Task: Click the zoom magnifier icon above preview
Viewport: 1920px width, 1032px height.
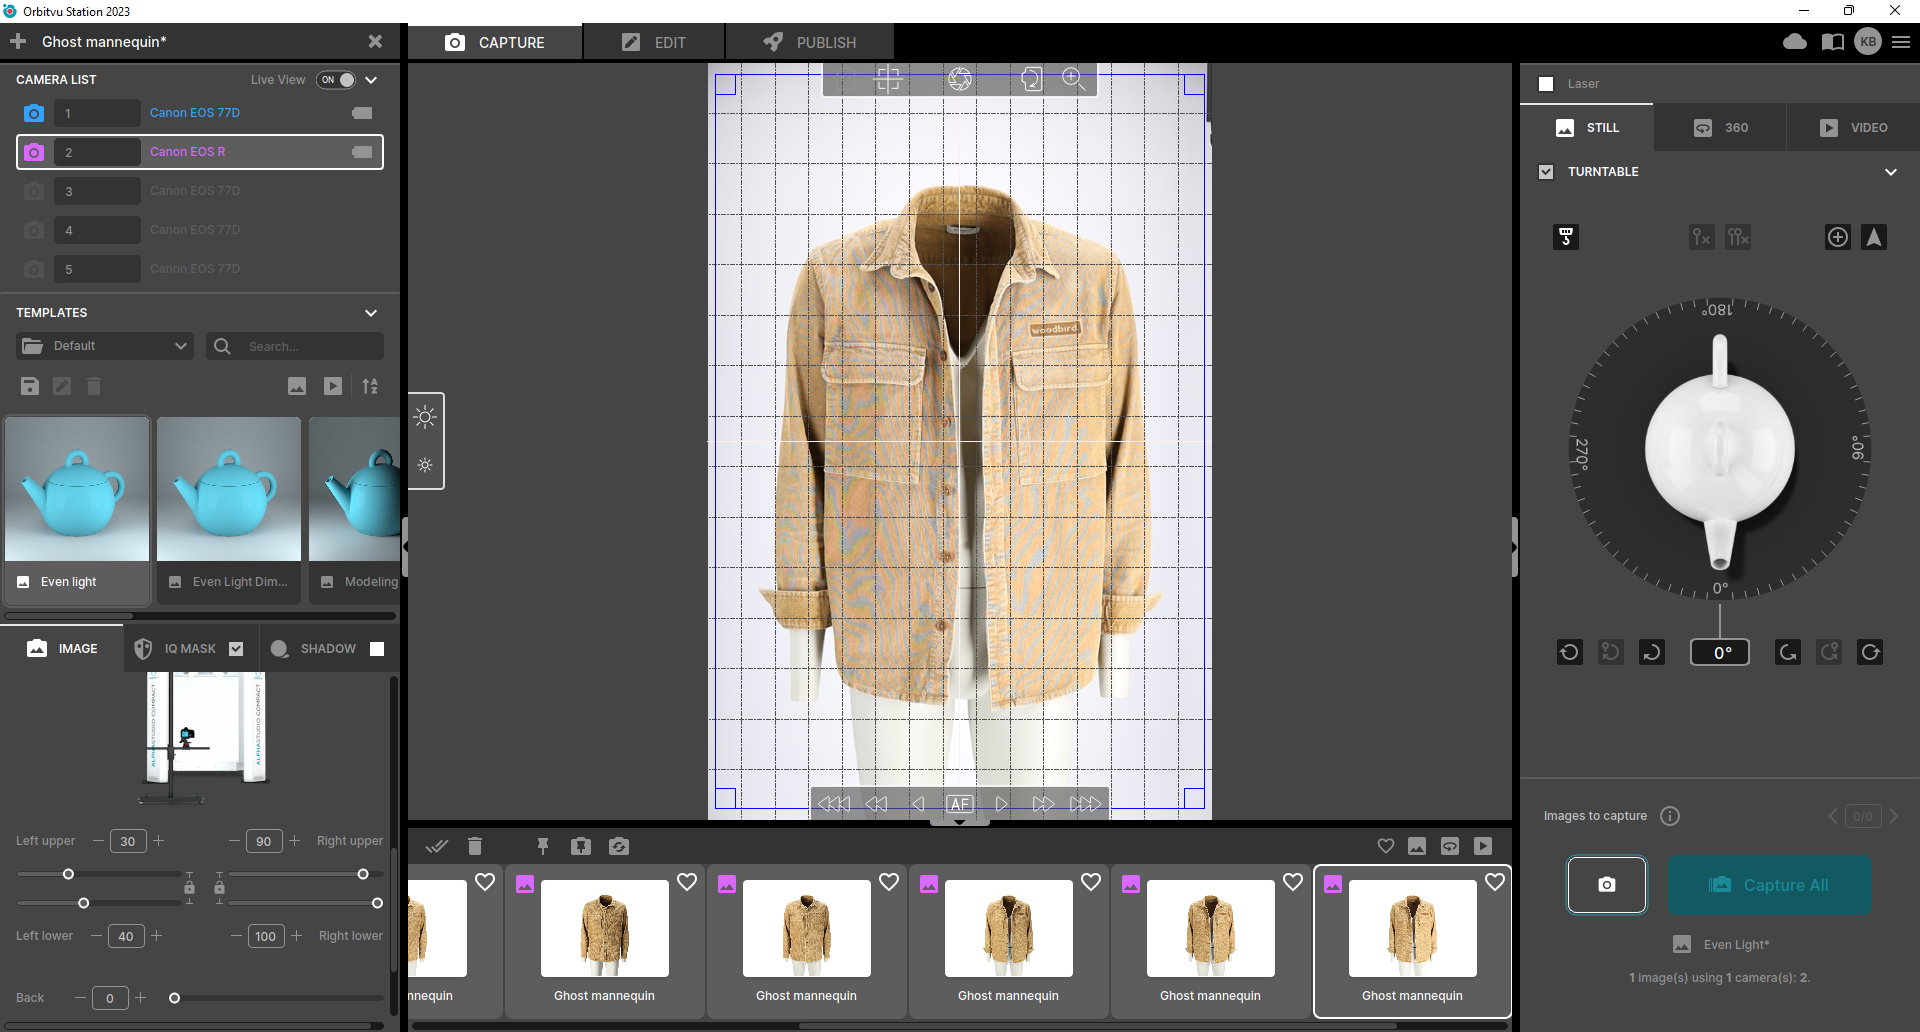Action: pos(1073,79)
